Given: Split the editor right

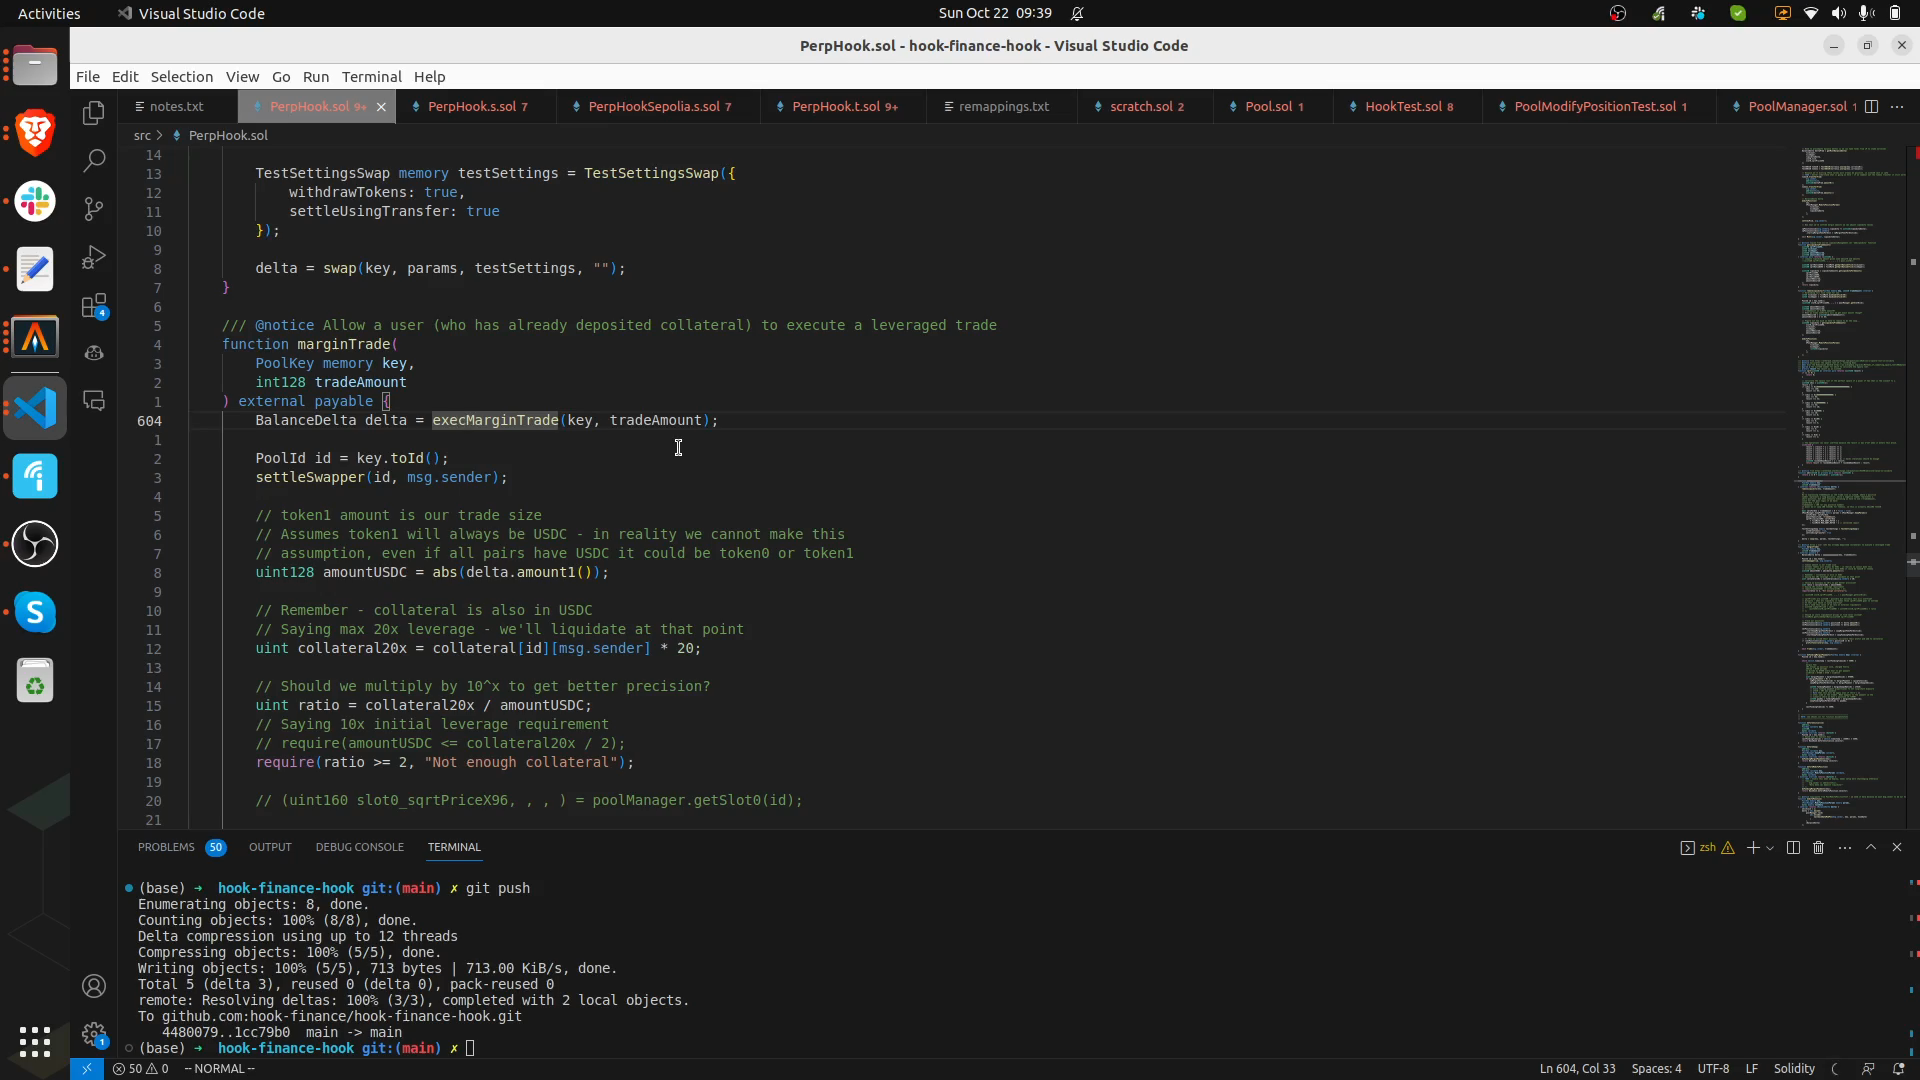Looking at the screenshot, I should (x=1871, y=107).
